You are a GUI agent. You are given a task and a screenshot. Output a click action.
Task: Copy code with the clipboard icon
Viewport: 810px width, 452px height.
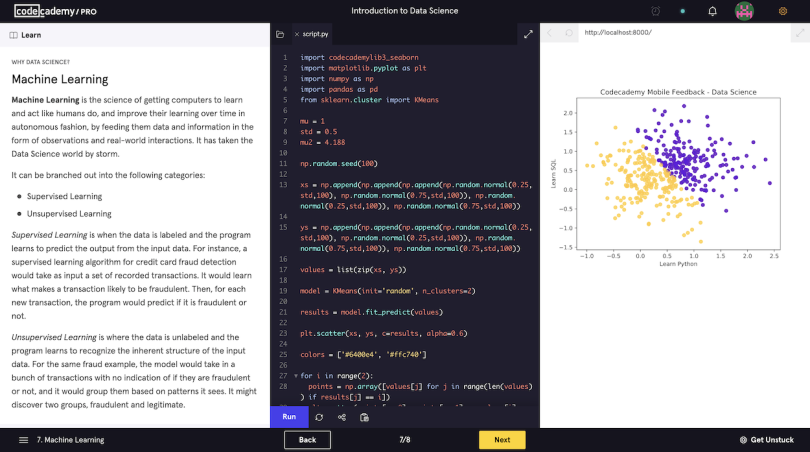pyautogui.click(x=365, y=417)
